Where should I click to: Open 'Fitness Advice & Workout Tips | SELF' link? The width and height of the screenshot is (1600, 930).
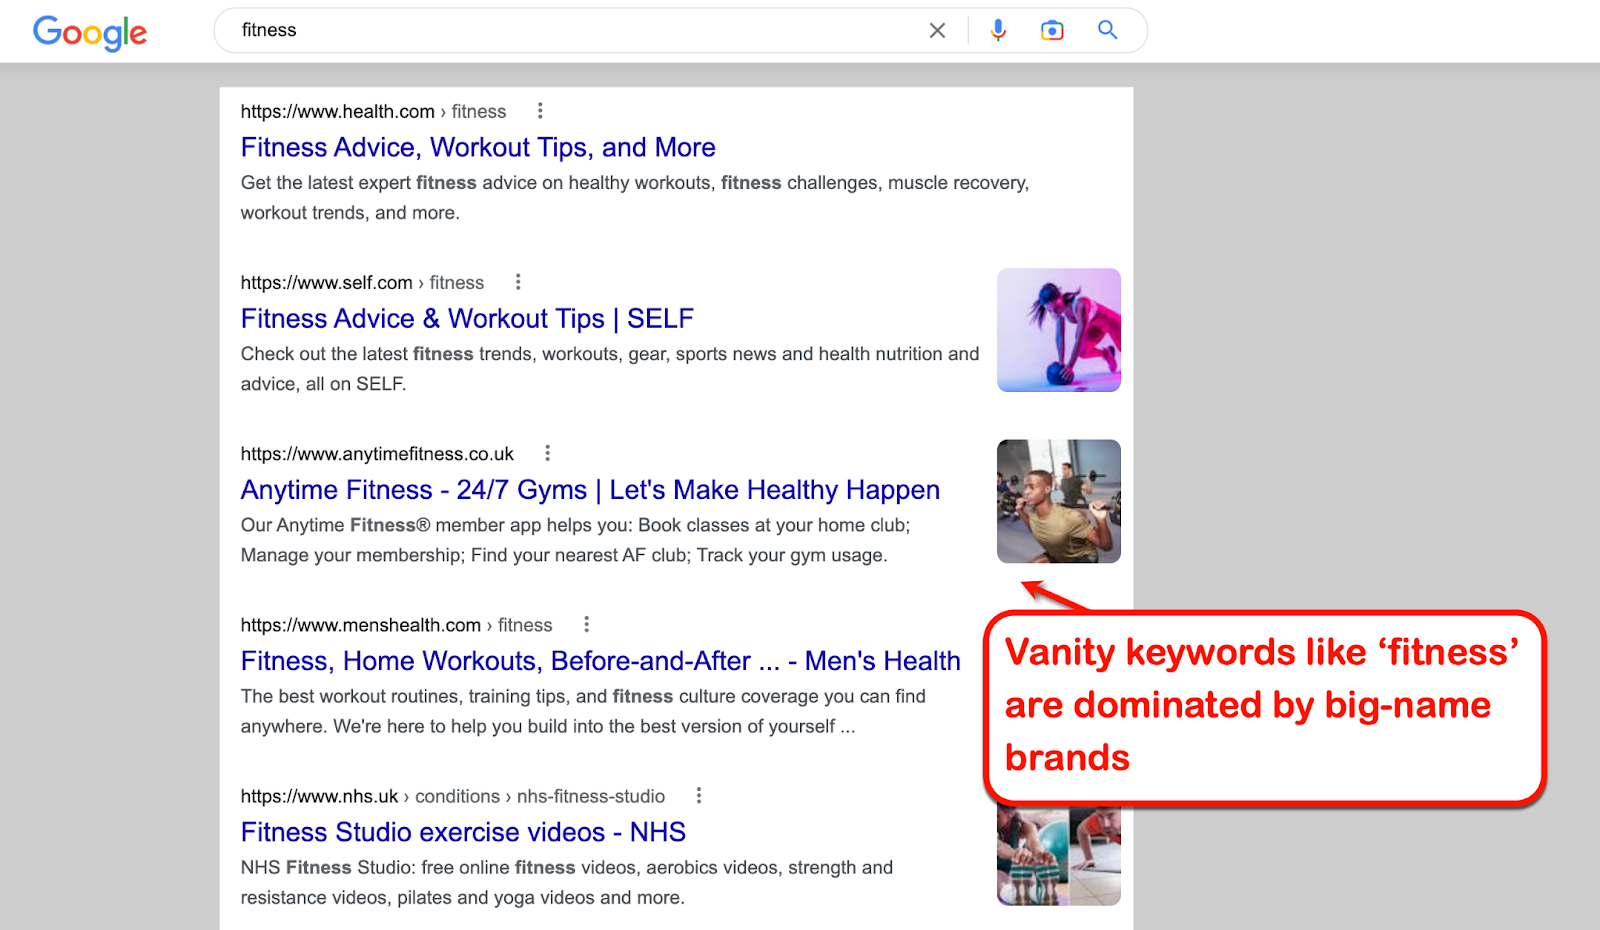pyautogui.click(x=467, y=318)
